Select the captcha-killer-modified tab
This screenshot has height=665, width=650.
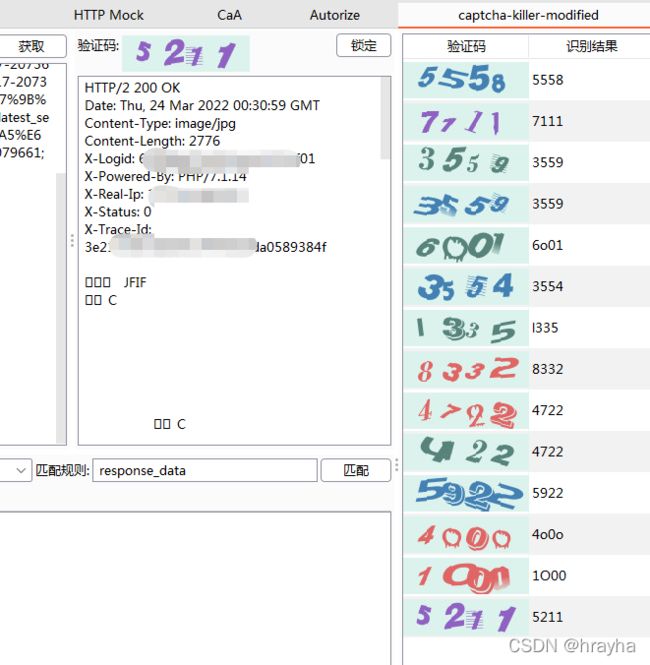tap(528, 15)
